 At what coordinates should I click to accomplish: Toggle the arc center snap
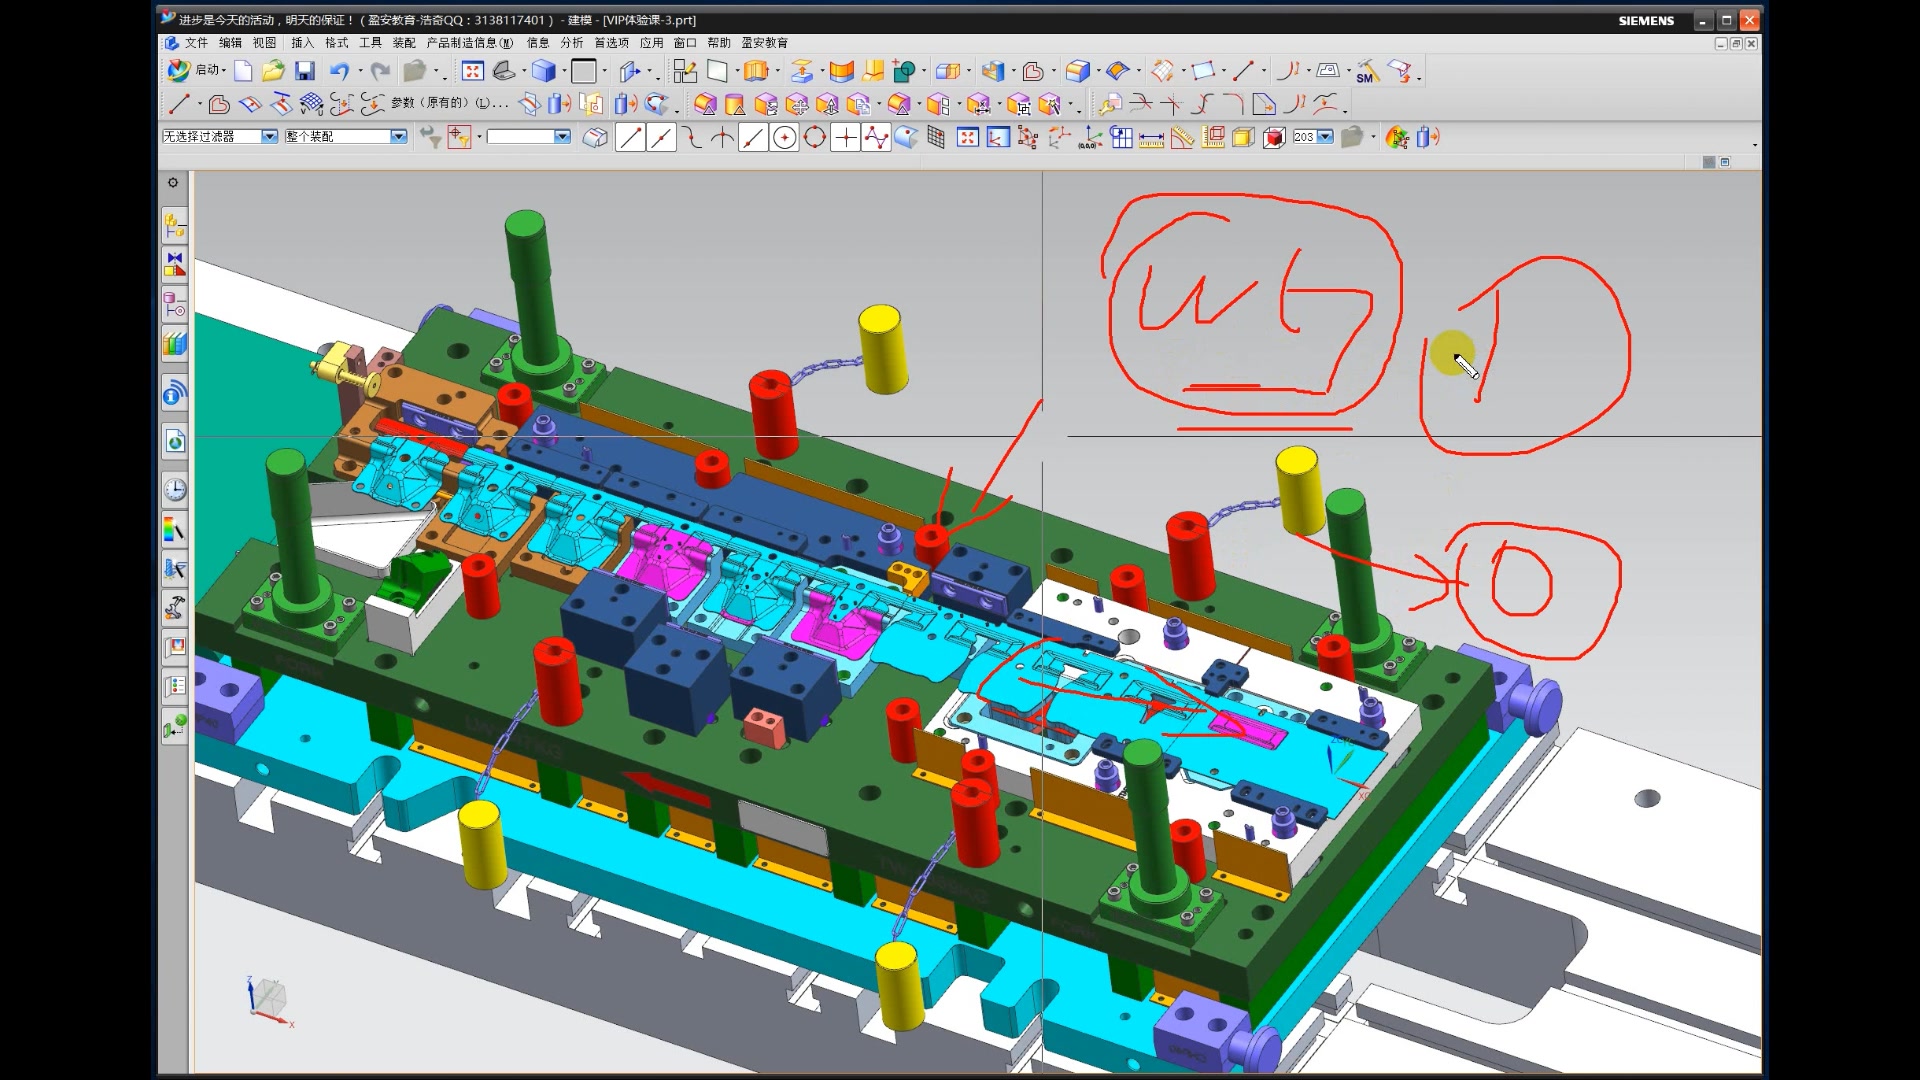(x=785, y=138)
